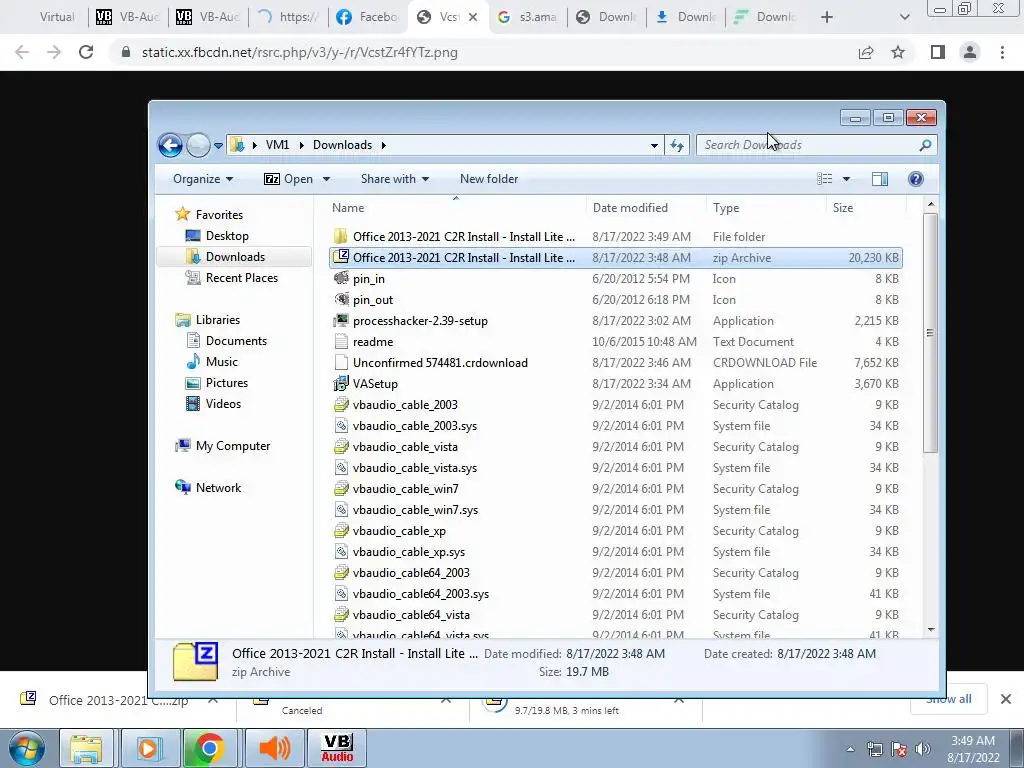This screenshot has height=768, width=1024.
Task: Click the Explorer back navigation arrow
Action: (170, 145)
